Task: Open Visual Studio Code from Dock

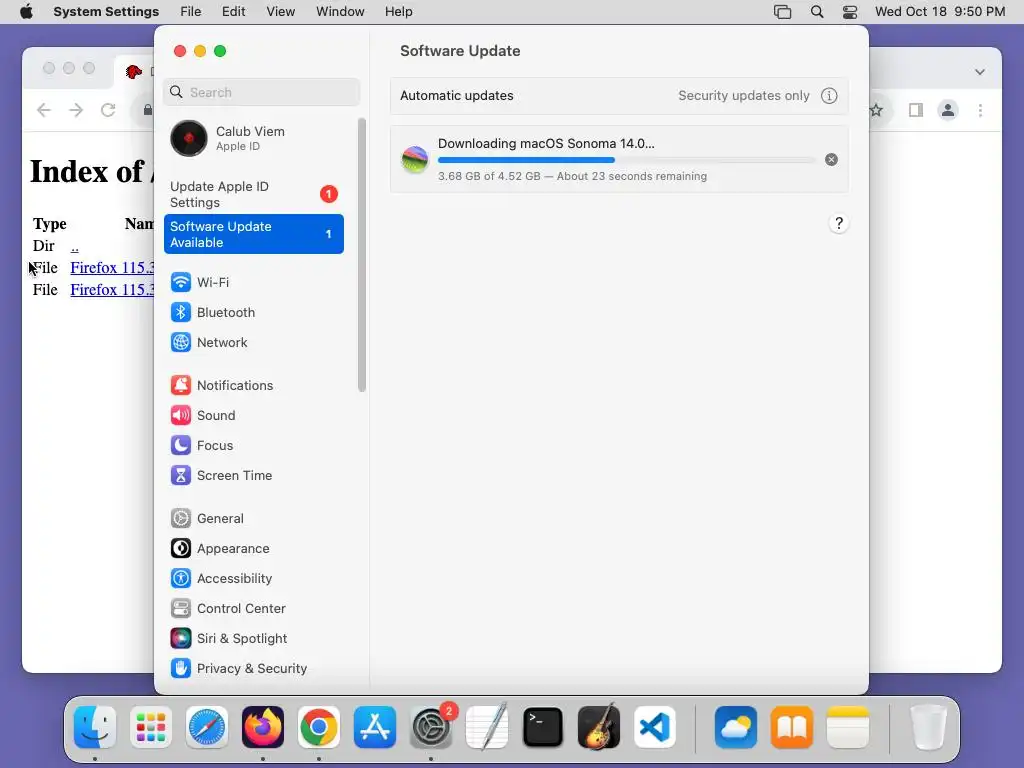Action: click(655, 727)
